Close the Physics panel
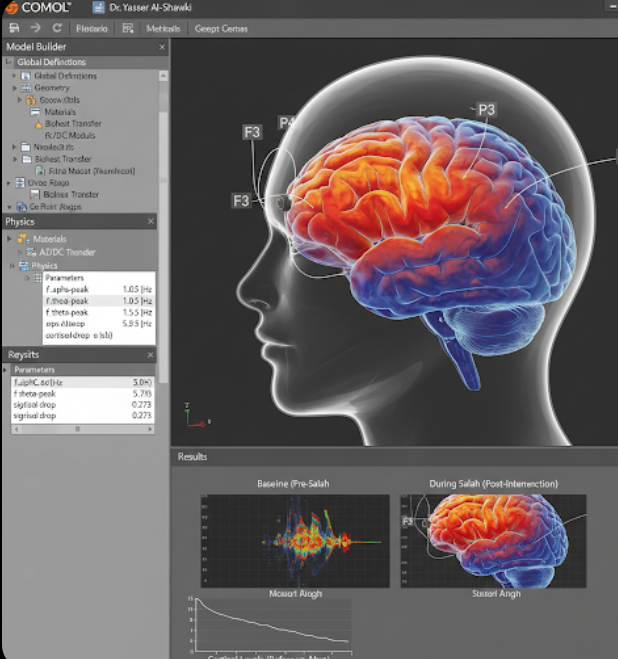618x659 pixels. (150, 221)
